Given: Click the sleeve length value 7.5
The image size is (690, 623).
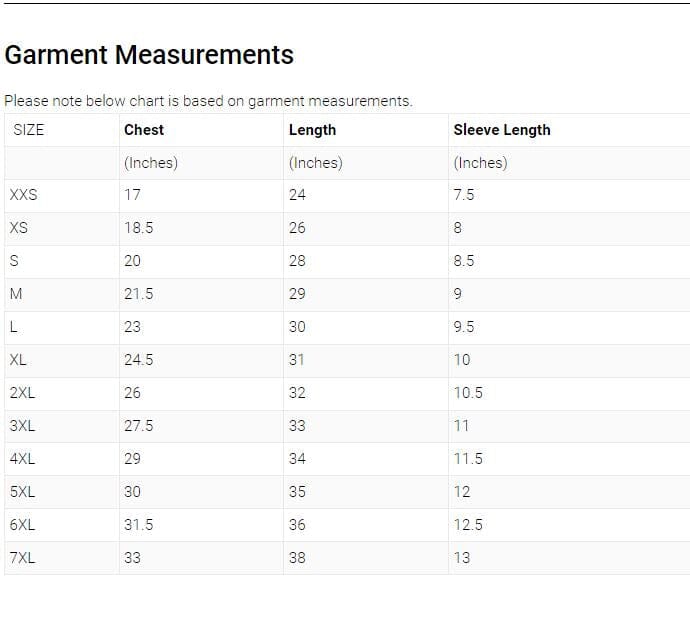Looking at the screenshot, I should (464, 195).
